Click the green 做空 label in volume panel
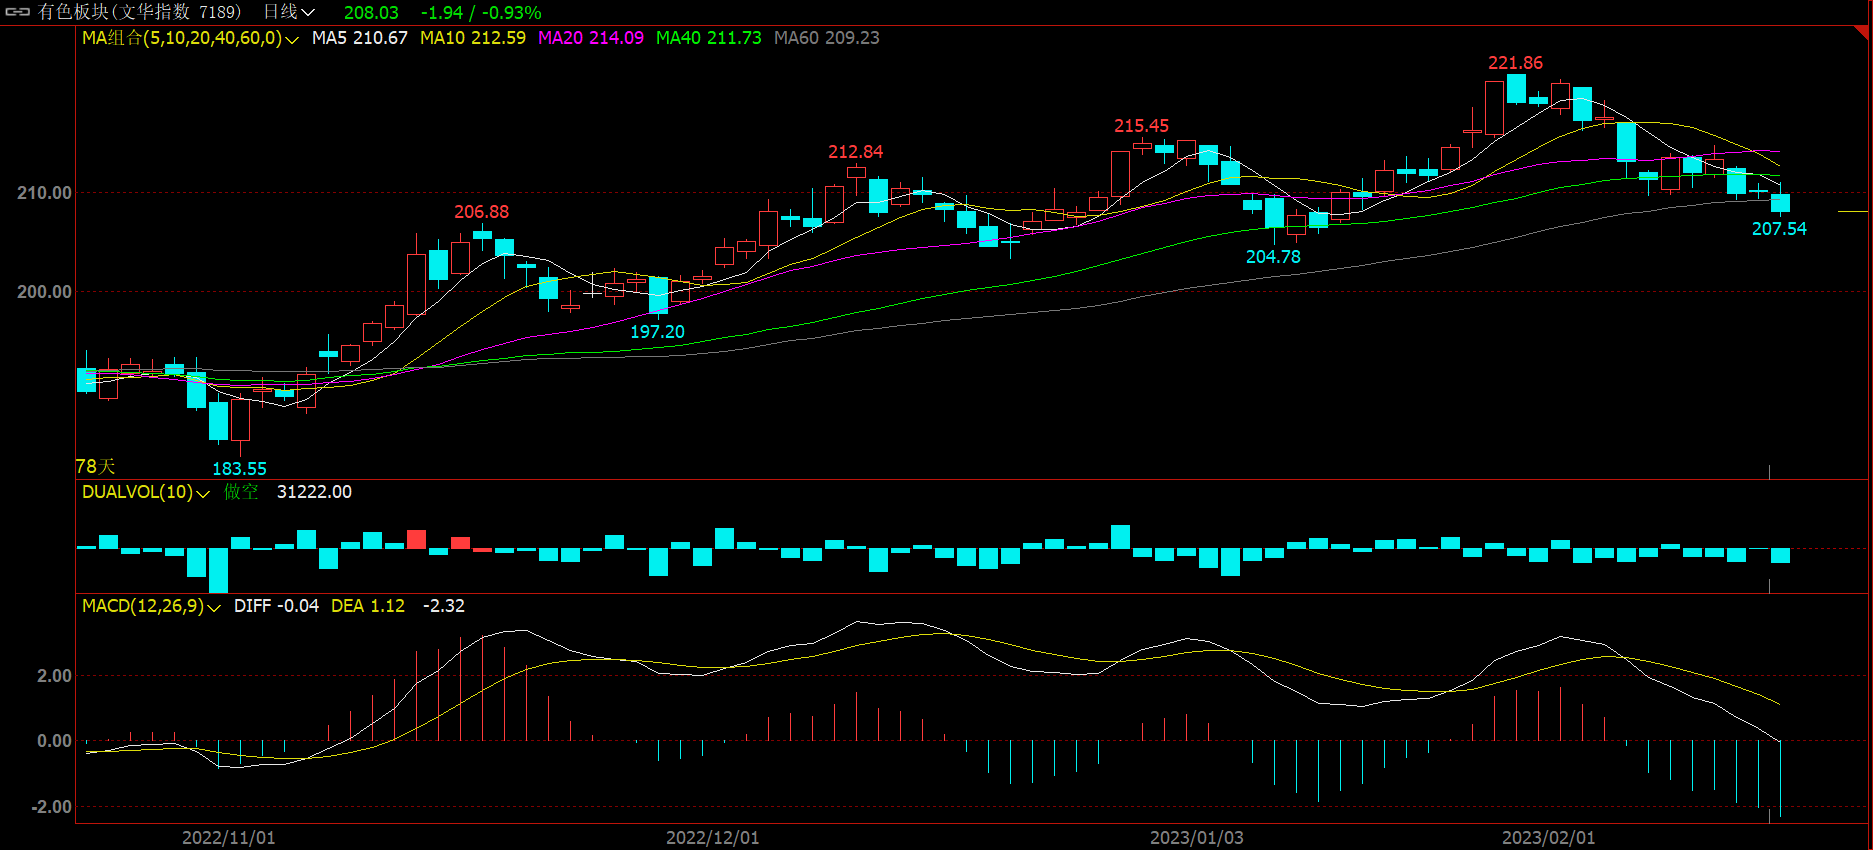 point(240,492)
